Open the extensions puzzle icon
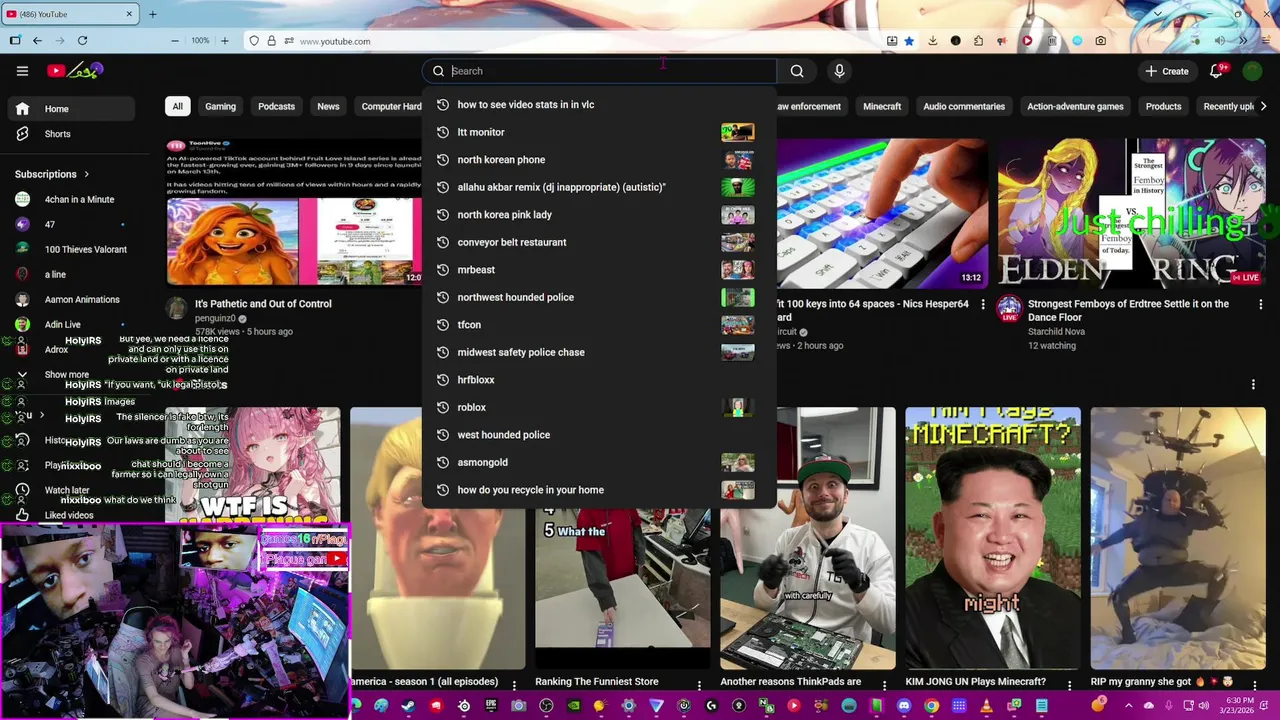This screenshot has width=1280, height=720. coord(978,41)
